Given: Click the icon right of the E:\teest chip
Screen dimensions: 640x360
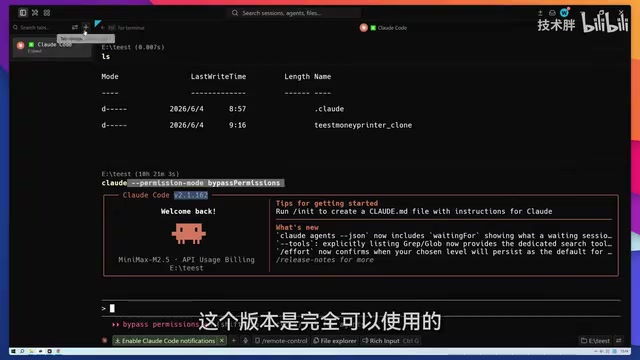Looking at the screenshot, I should (619, 340).
